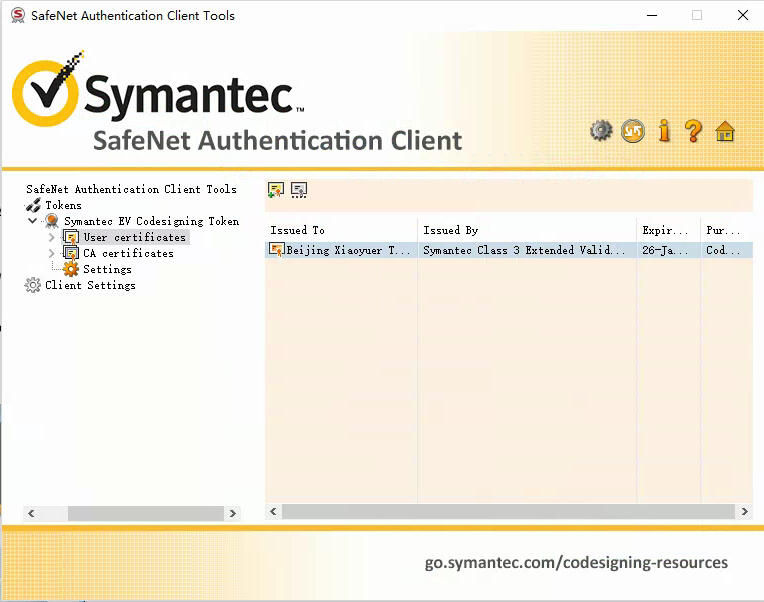
Task: Sort by Issued By column header
Action: click(527, 230)
